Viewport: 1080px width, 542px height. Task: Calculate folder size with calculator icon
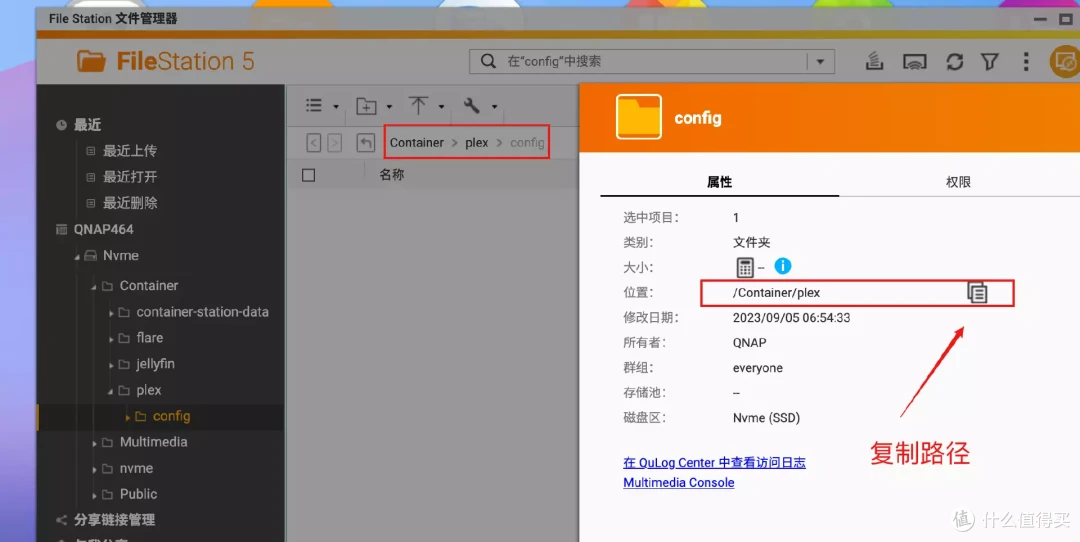point(745,267)
